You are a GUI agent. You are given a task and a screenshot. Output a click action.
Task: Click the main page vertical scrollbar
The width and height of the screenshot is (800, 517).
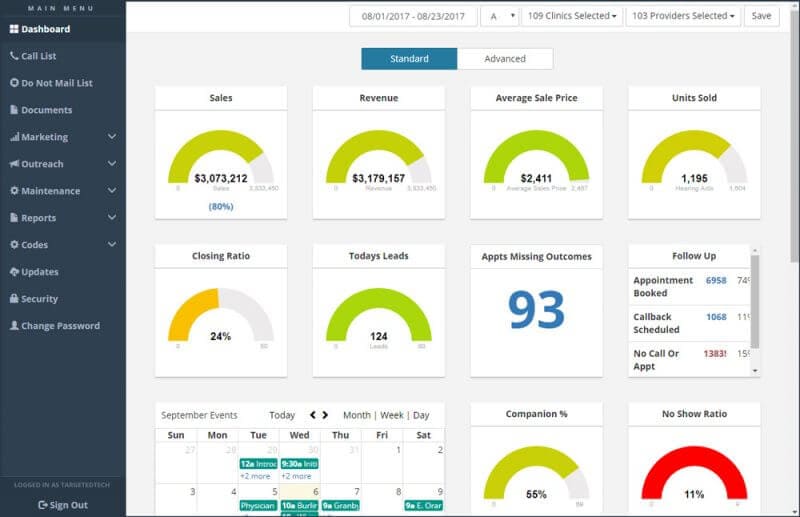(x=795, y=135)
